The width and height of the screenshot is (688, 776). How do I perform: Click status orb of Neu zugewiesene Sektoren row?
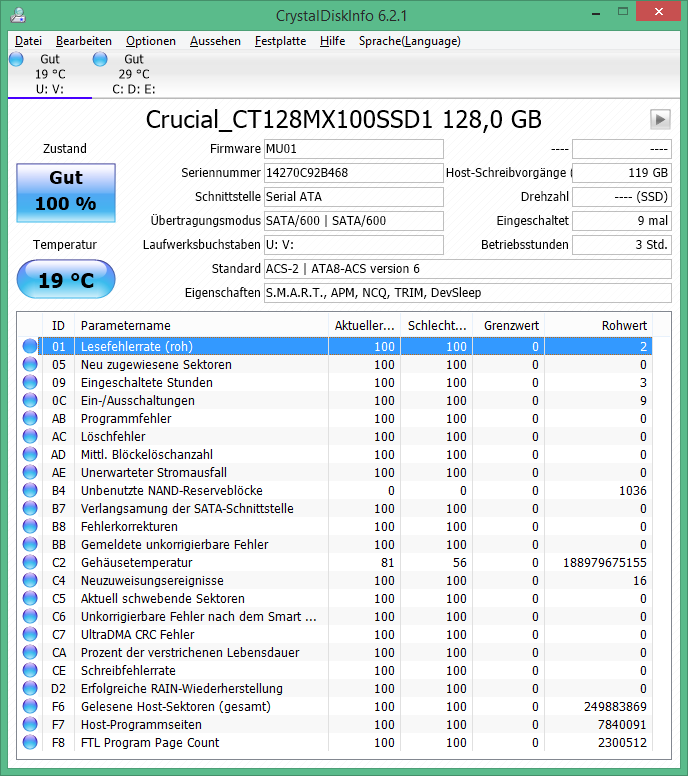click(x=30, y=364)
